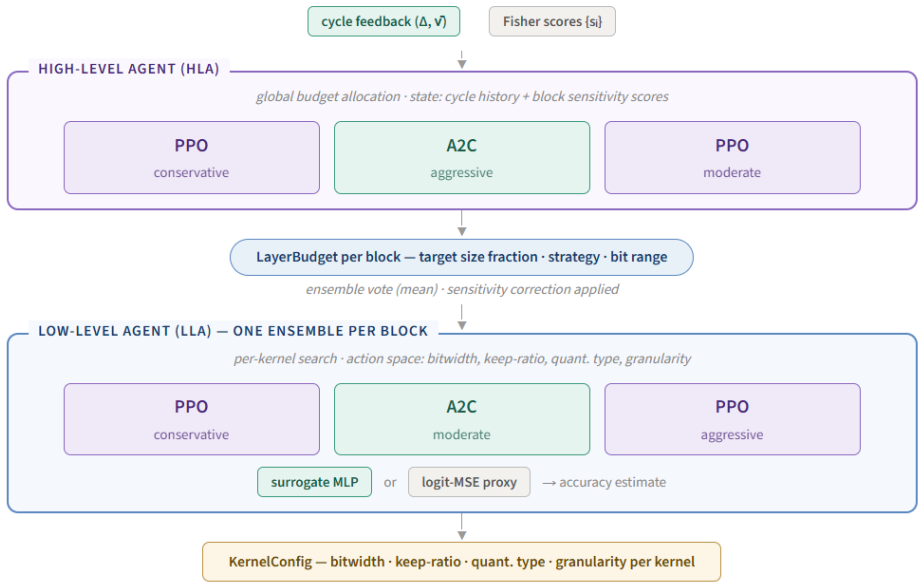Viewport: 924px width, 588px height.
Task: Click the HLA PPO moderate block
Action: coord(732,158)
